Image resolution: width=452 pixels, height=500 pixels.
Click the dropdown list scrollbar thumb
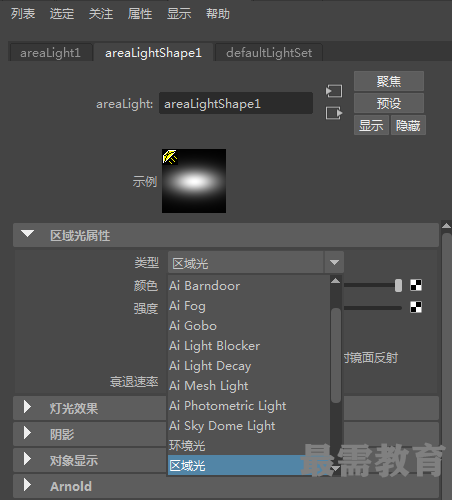[336, 355]
